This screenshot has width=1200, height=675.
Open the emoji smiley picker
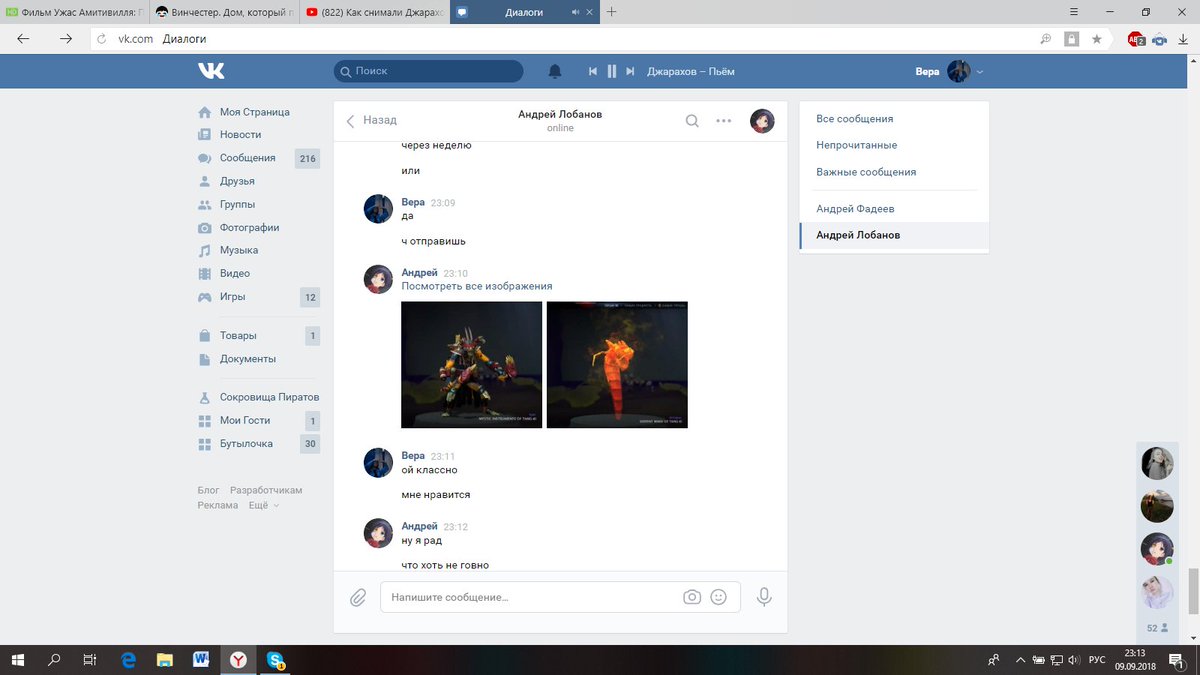click(718, 597)
